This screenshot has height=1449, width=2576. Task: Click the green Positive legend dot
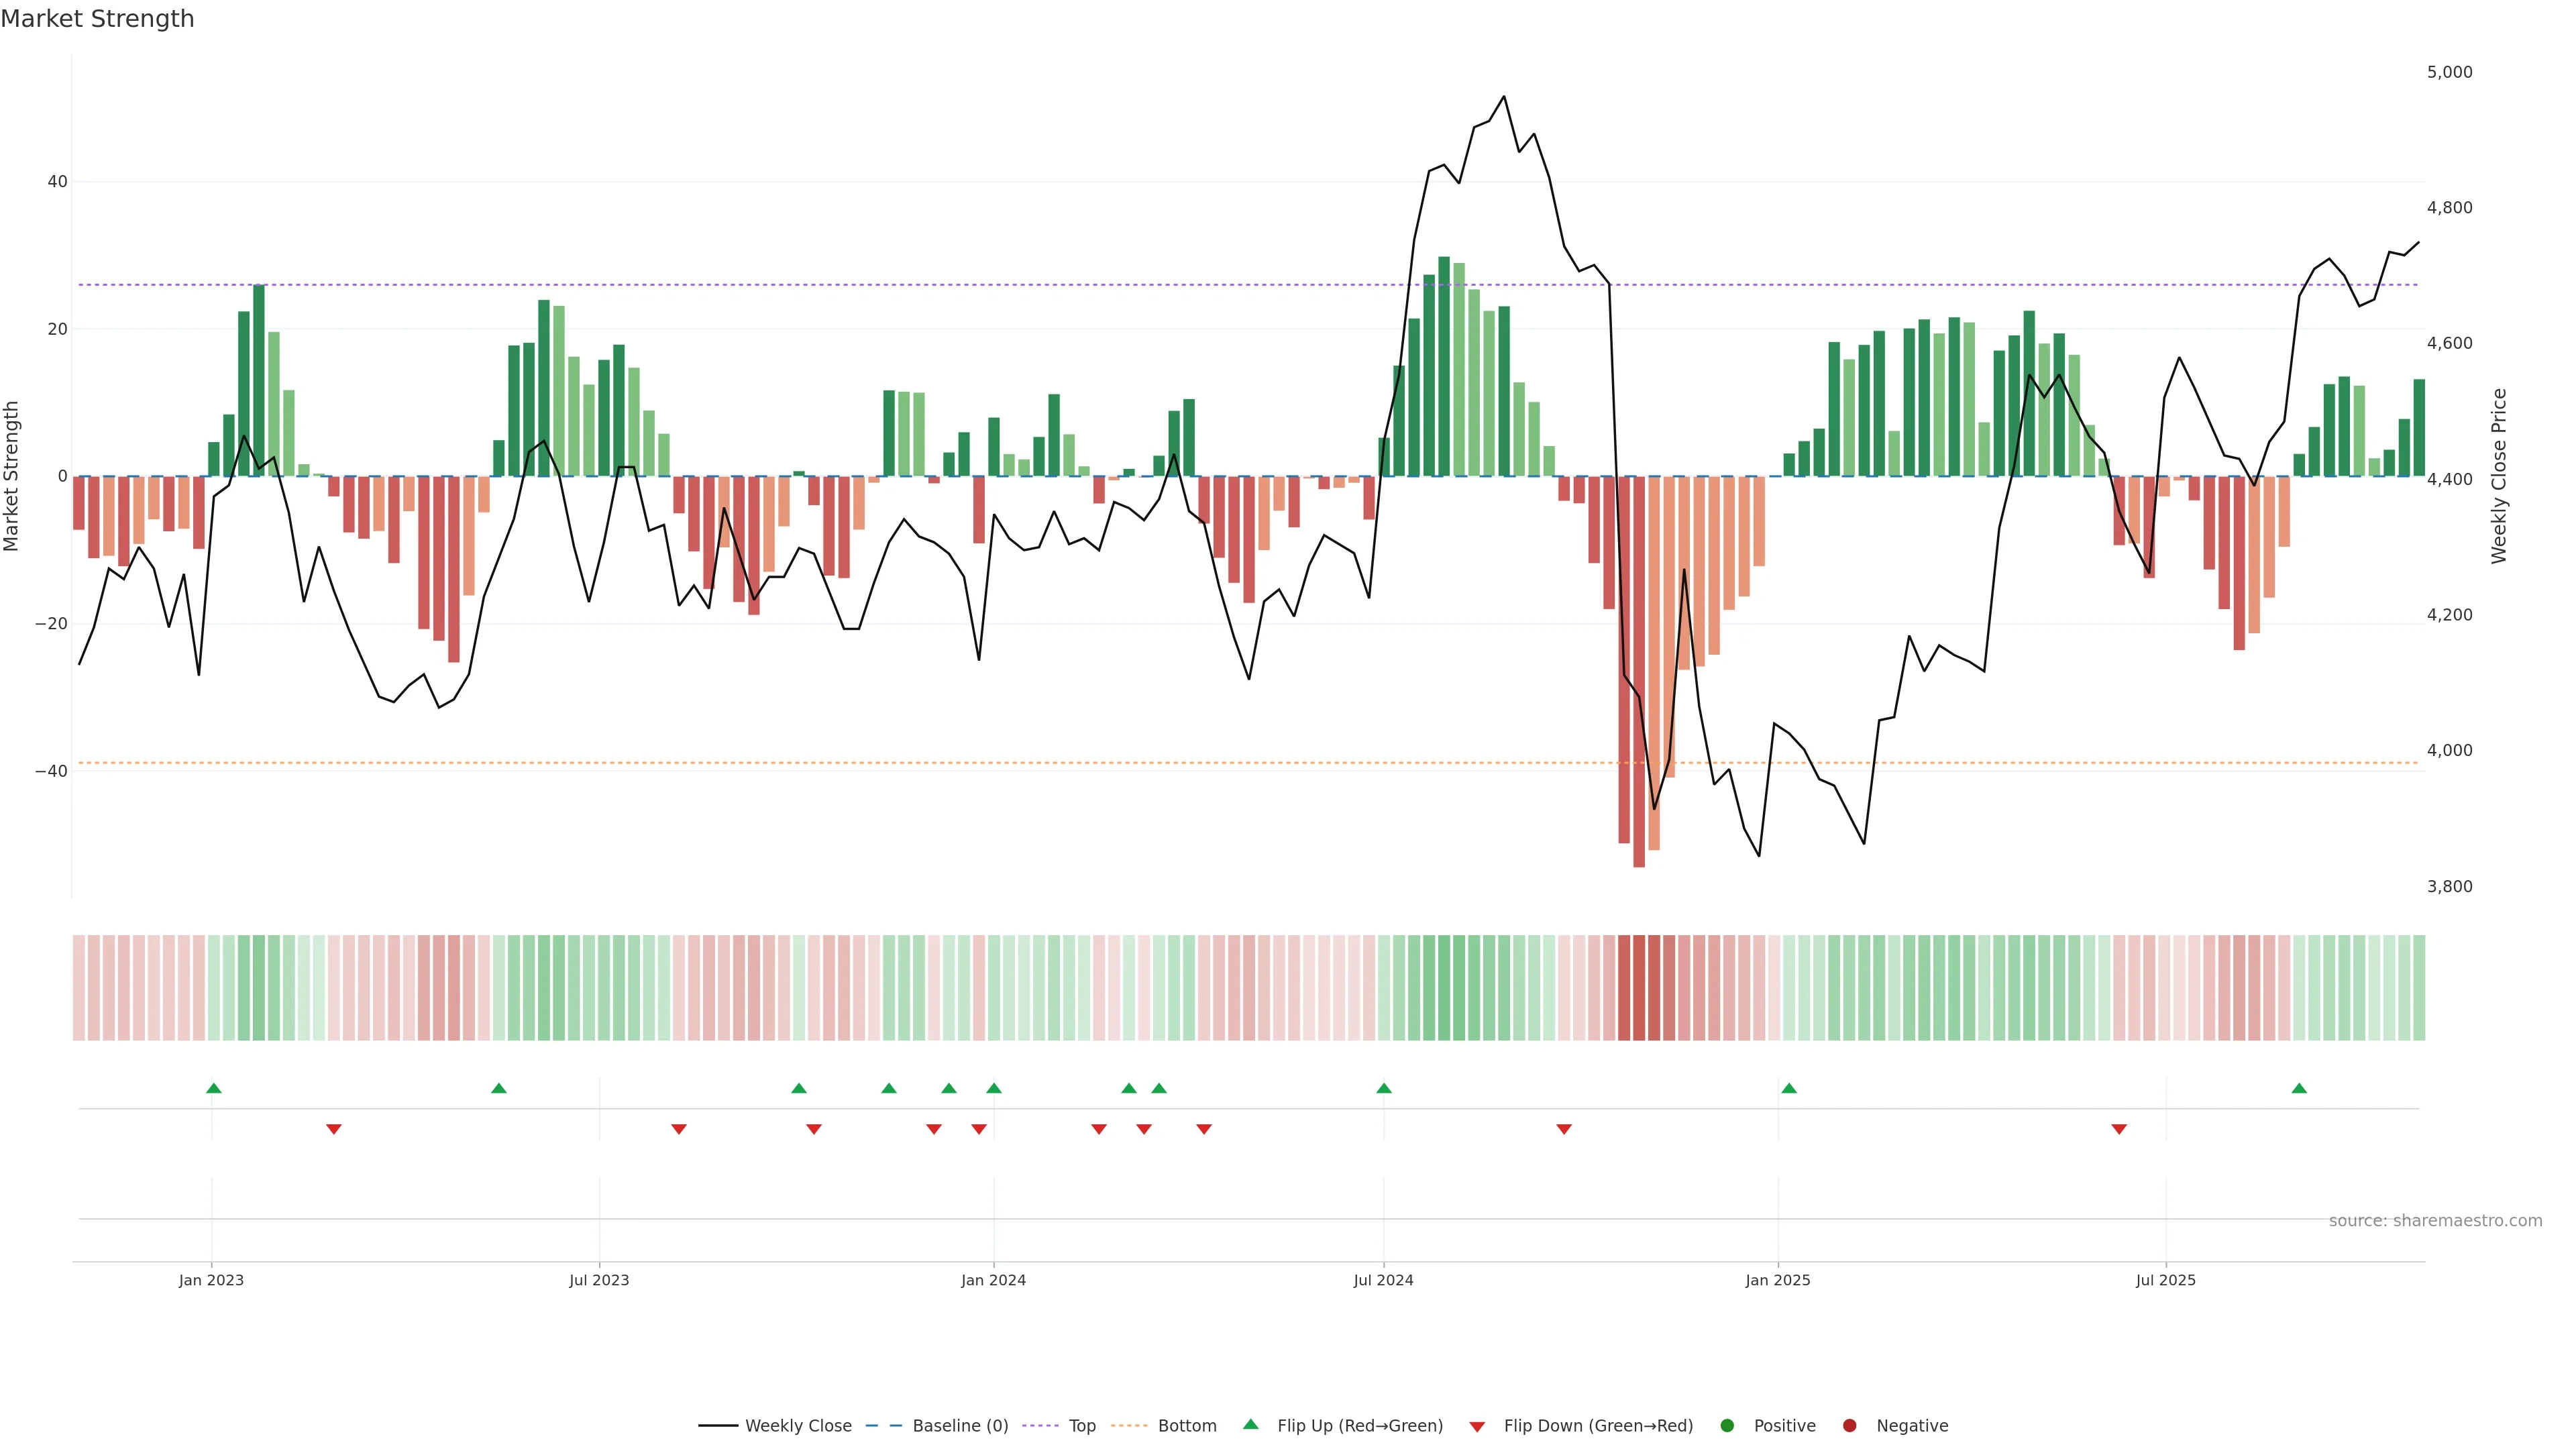1727,1426
